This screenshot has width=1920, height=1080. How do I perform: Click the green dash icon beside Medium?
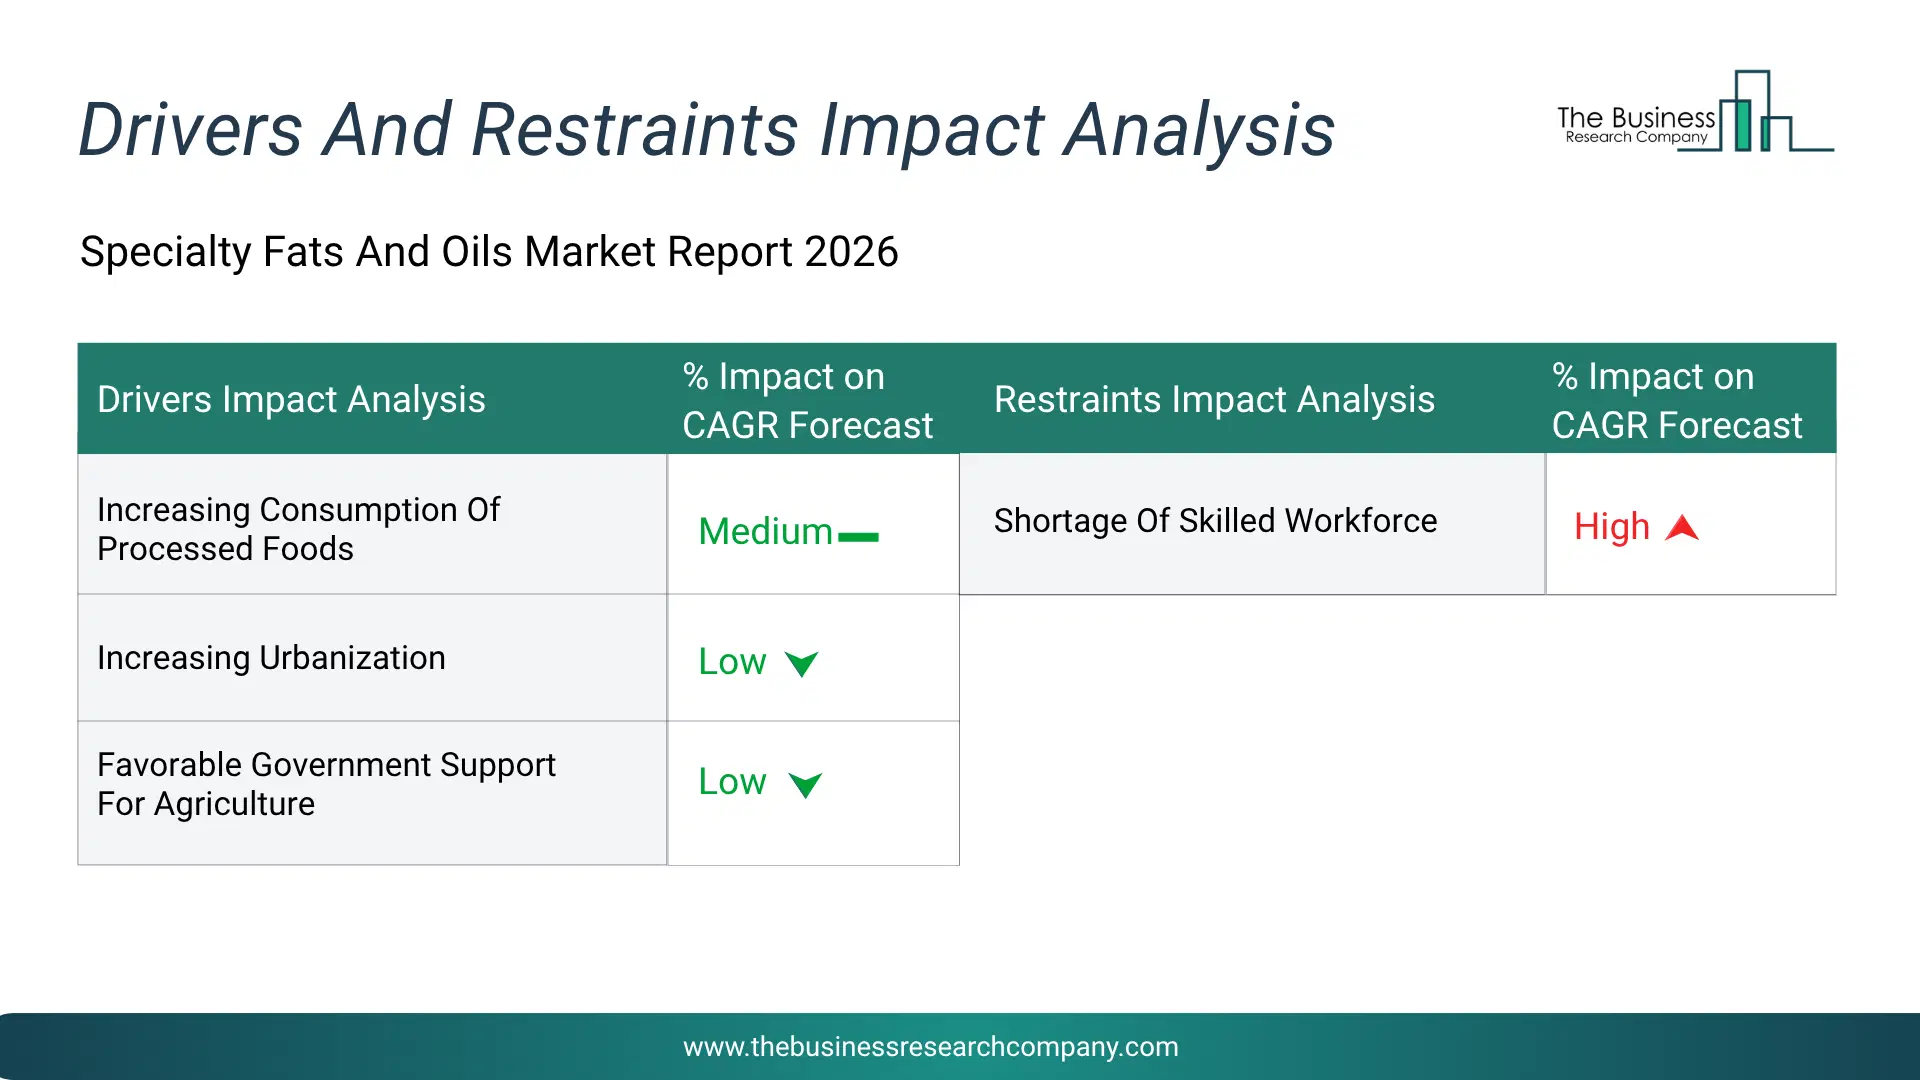click(858, 537)
